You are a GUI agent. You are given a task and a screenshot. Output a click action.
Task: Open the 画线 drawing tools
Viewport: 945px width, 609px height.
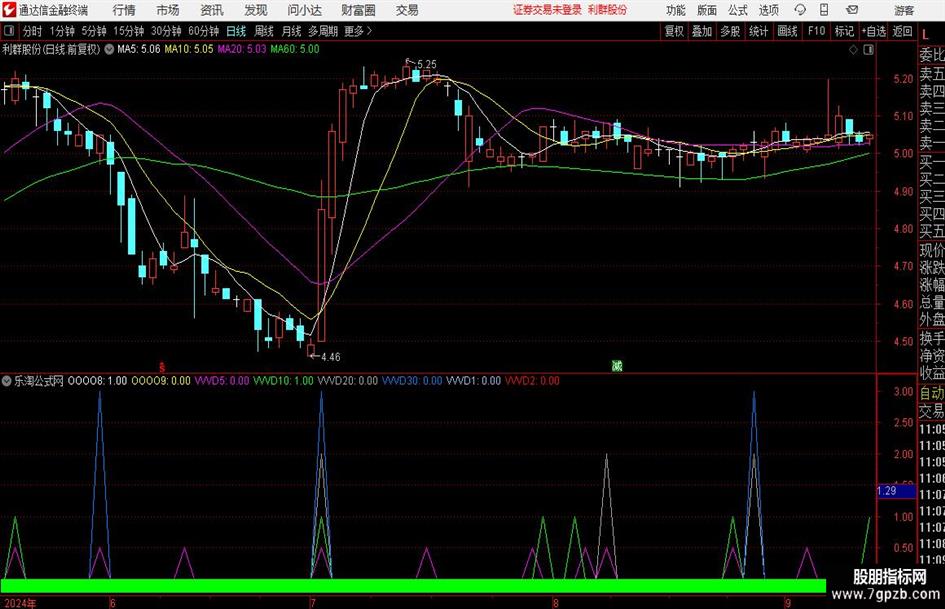(787, 31)
